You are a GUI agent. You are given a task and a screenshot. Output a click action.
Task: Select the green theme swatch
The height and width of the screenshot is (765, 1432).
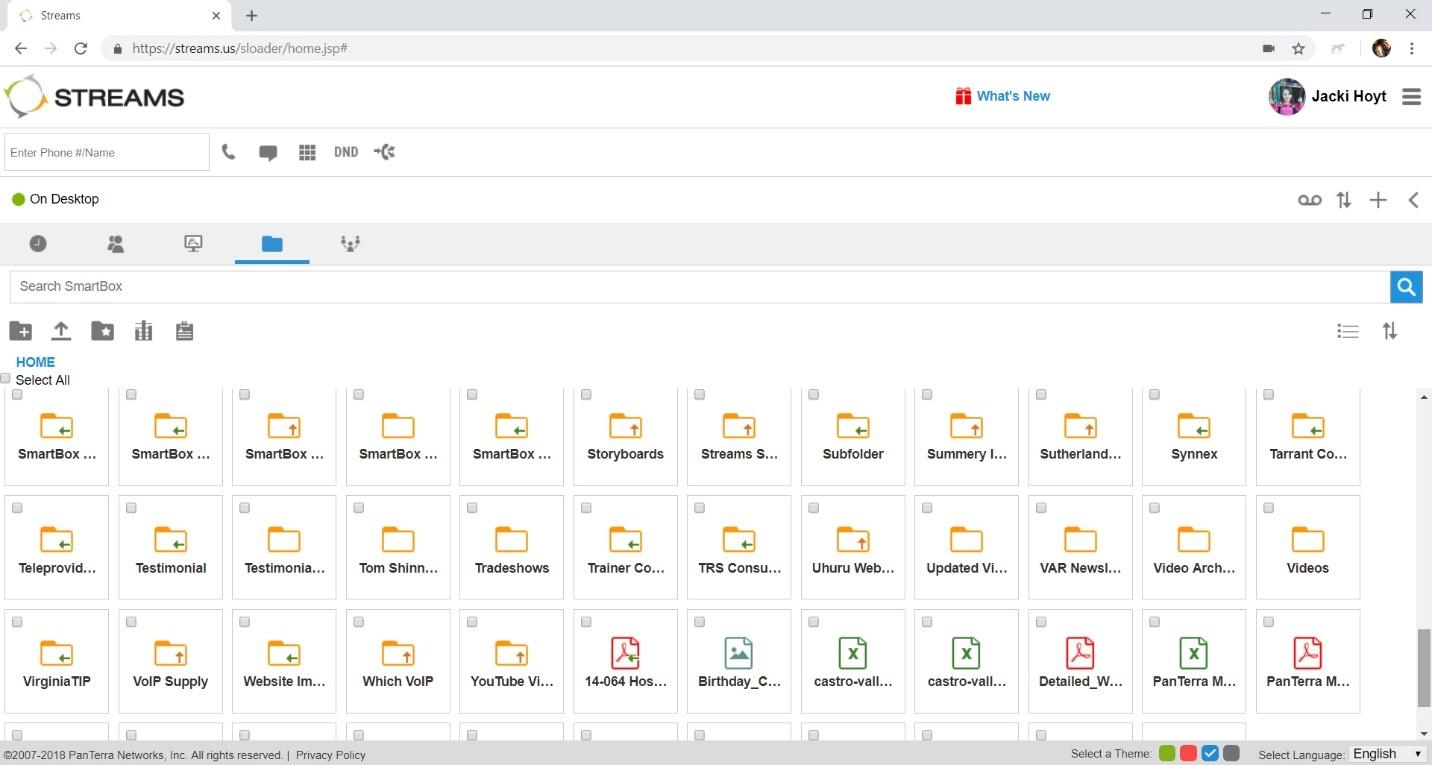pyautogui.click(x=1167, y=754)
